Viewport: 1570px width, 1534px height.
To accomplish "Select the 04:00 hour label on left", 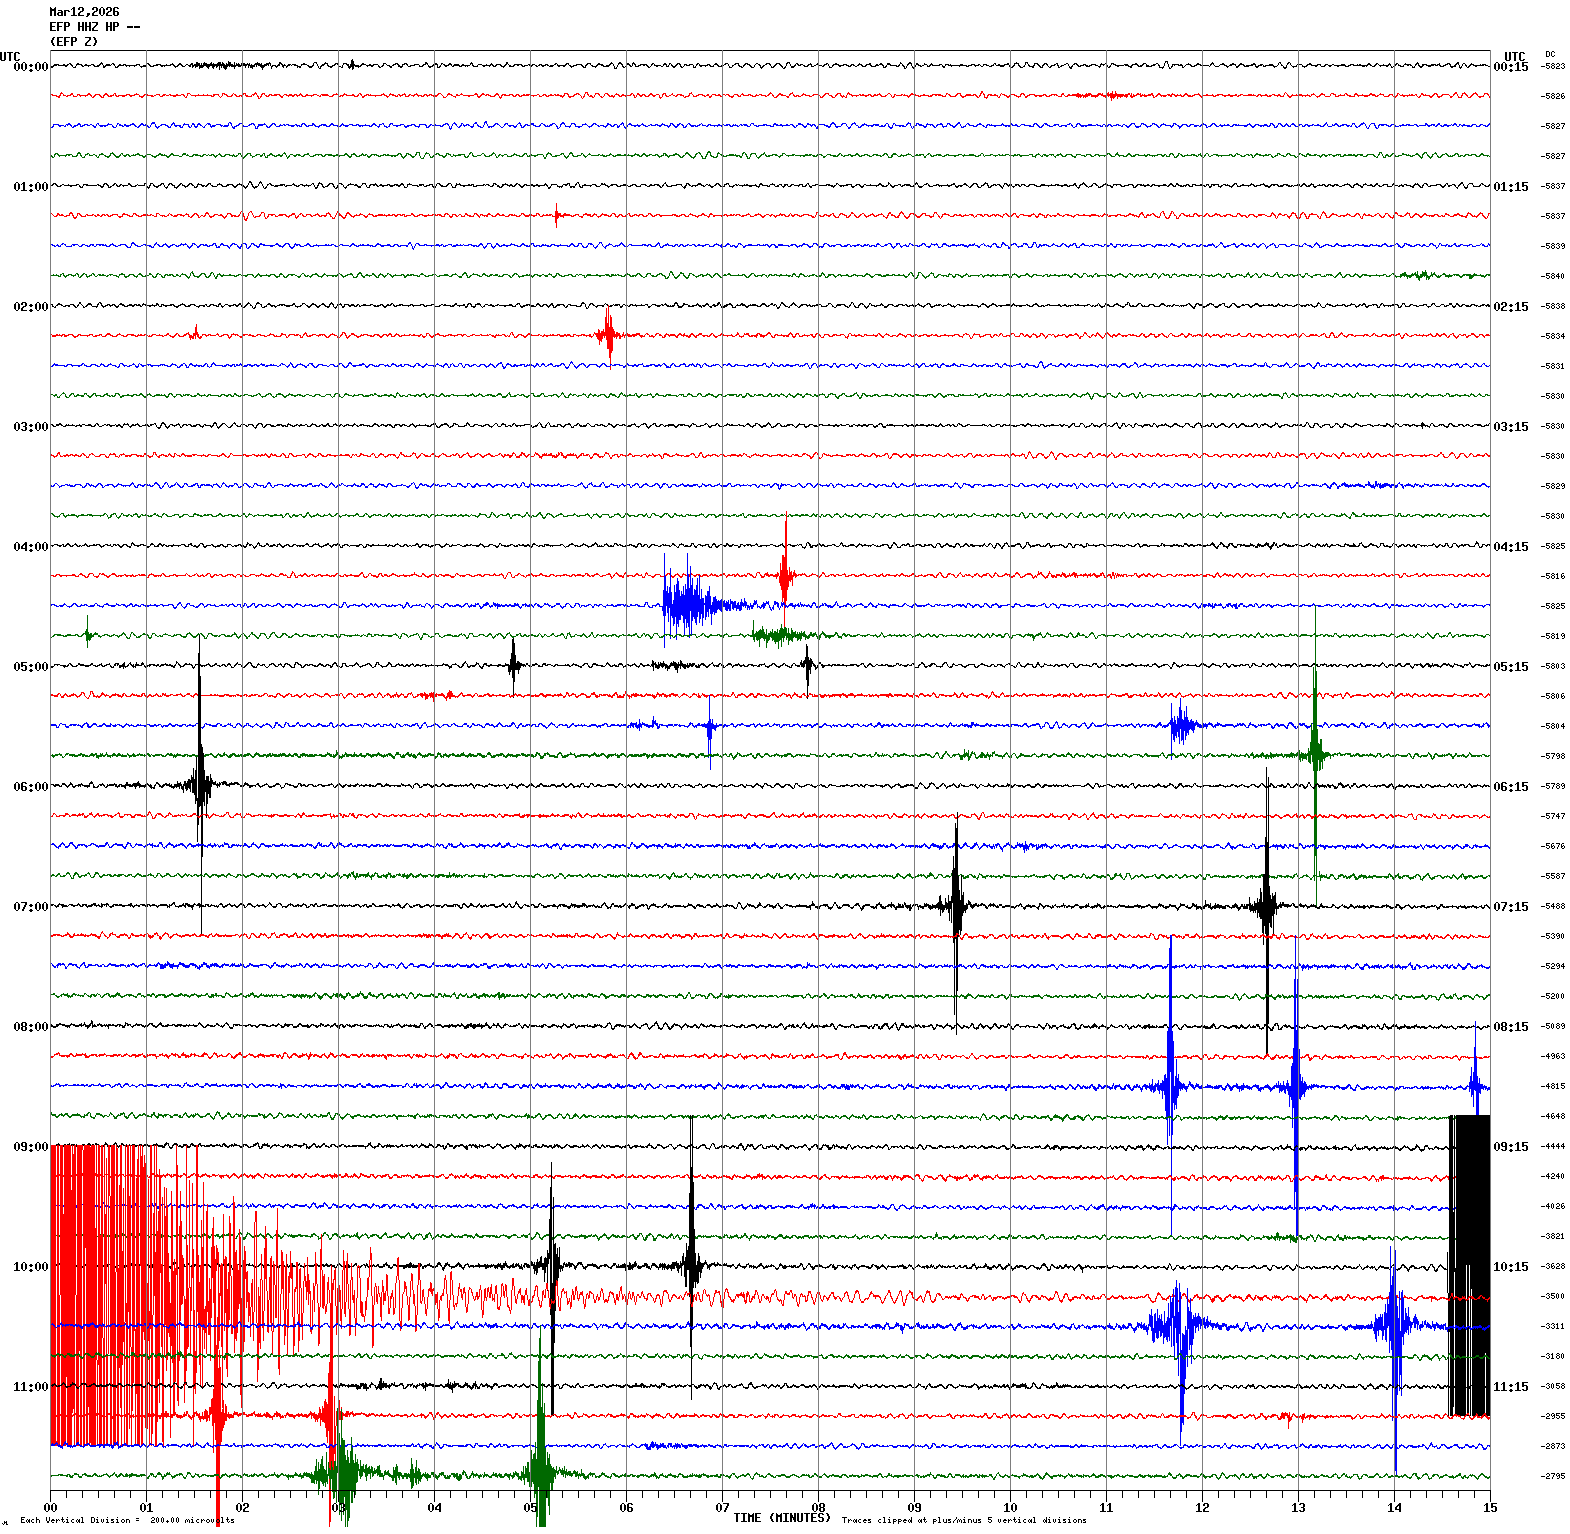I will 30,547.
